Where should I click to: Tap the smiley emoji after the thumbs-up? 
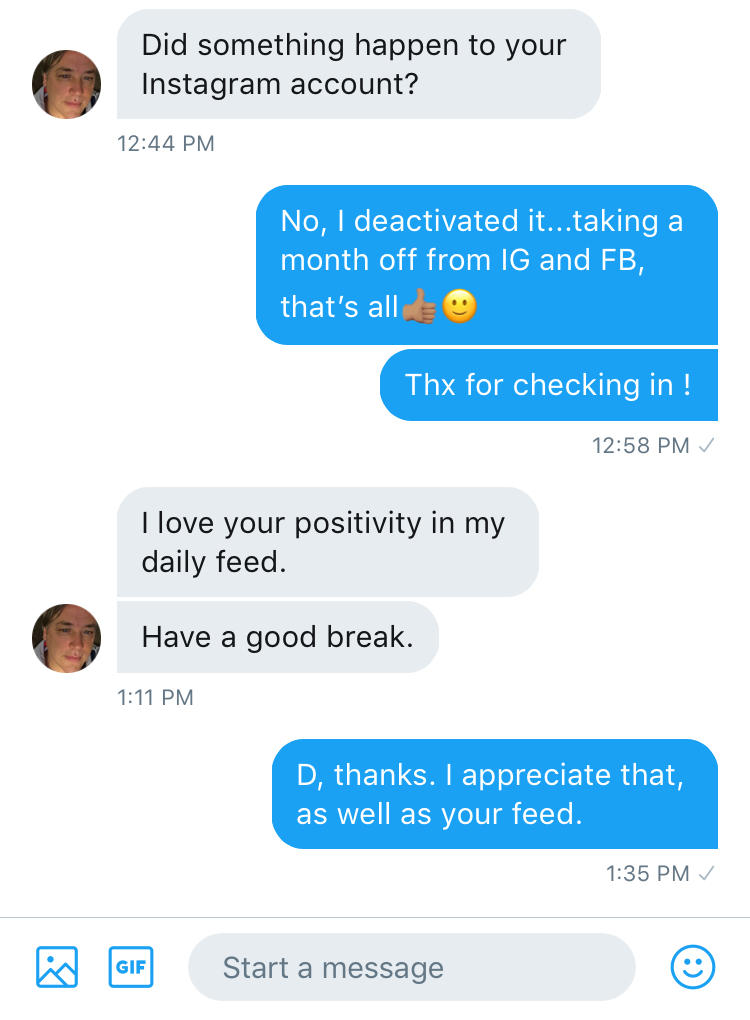tap(459, 307)
